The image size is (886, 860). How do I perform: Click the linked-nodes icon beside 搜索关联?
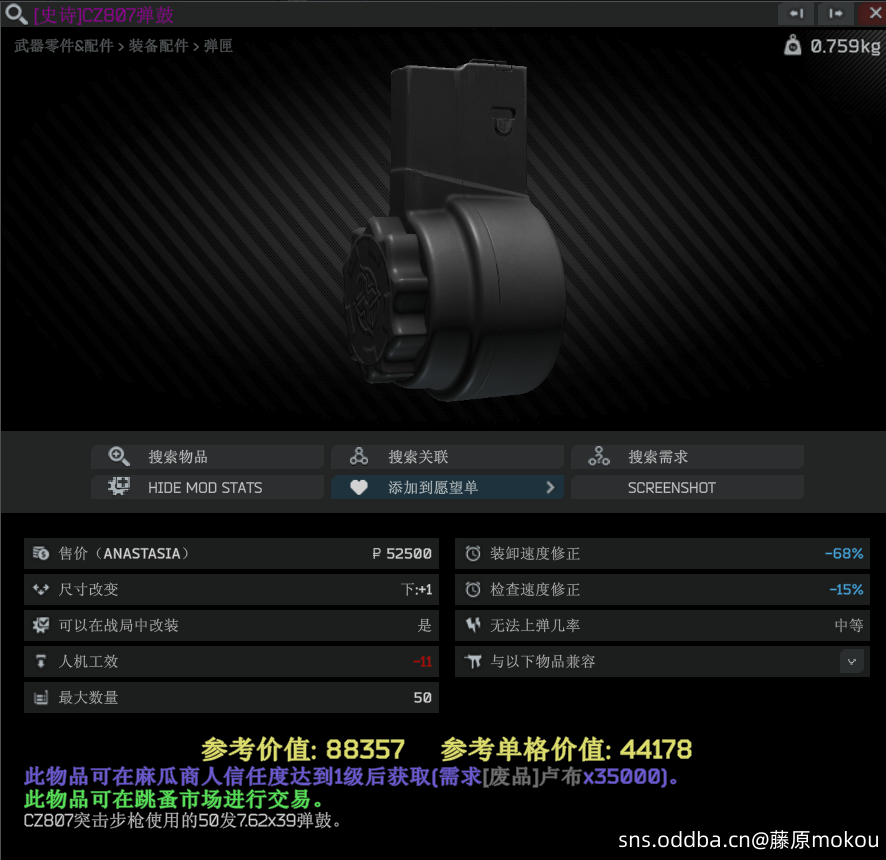pos(359,457)
